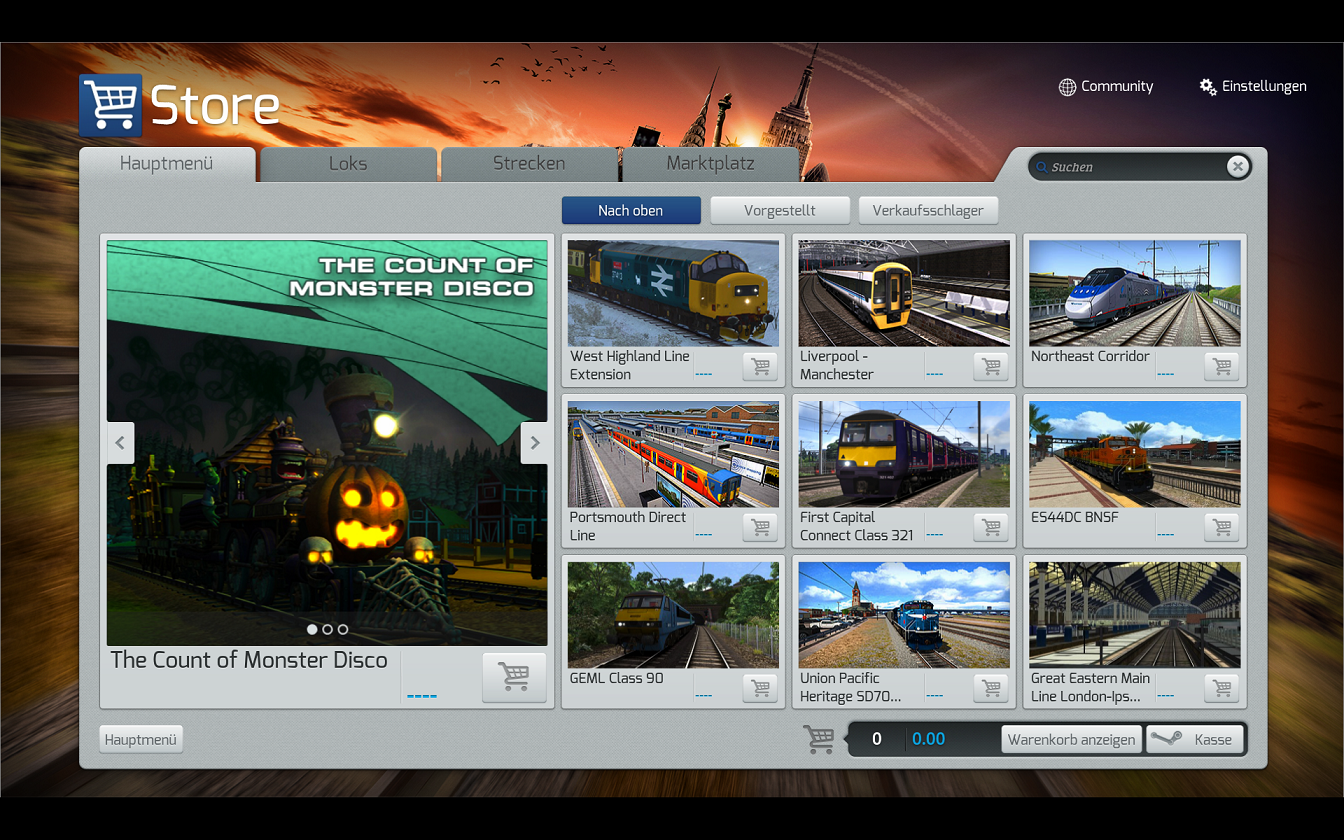The height and width of the screenshot is (840, 1344).
Task: Open the Loks tab
Action: pos(348,164)
